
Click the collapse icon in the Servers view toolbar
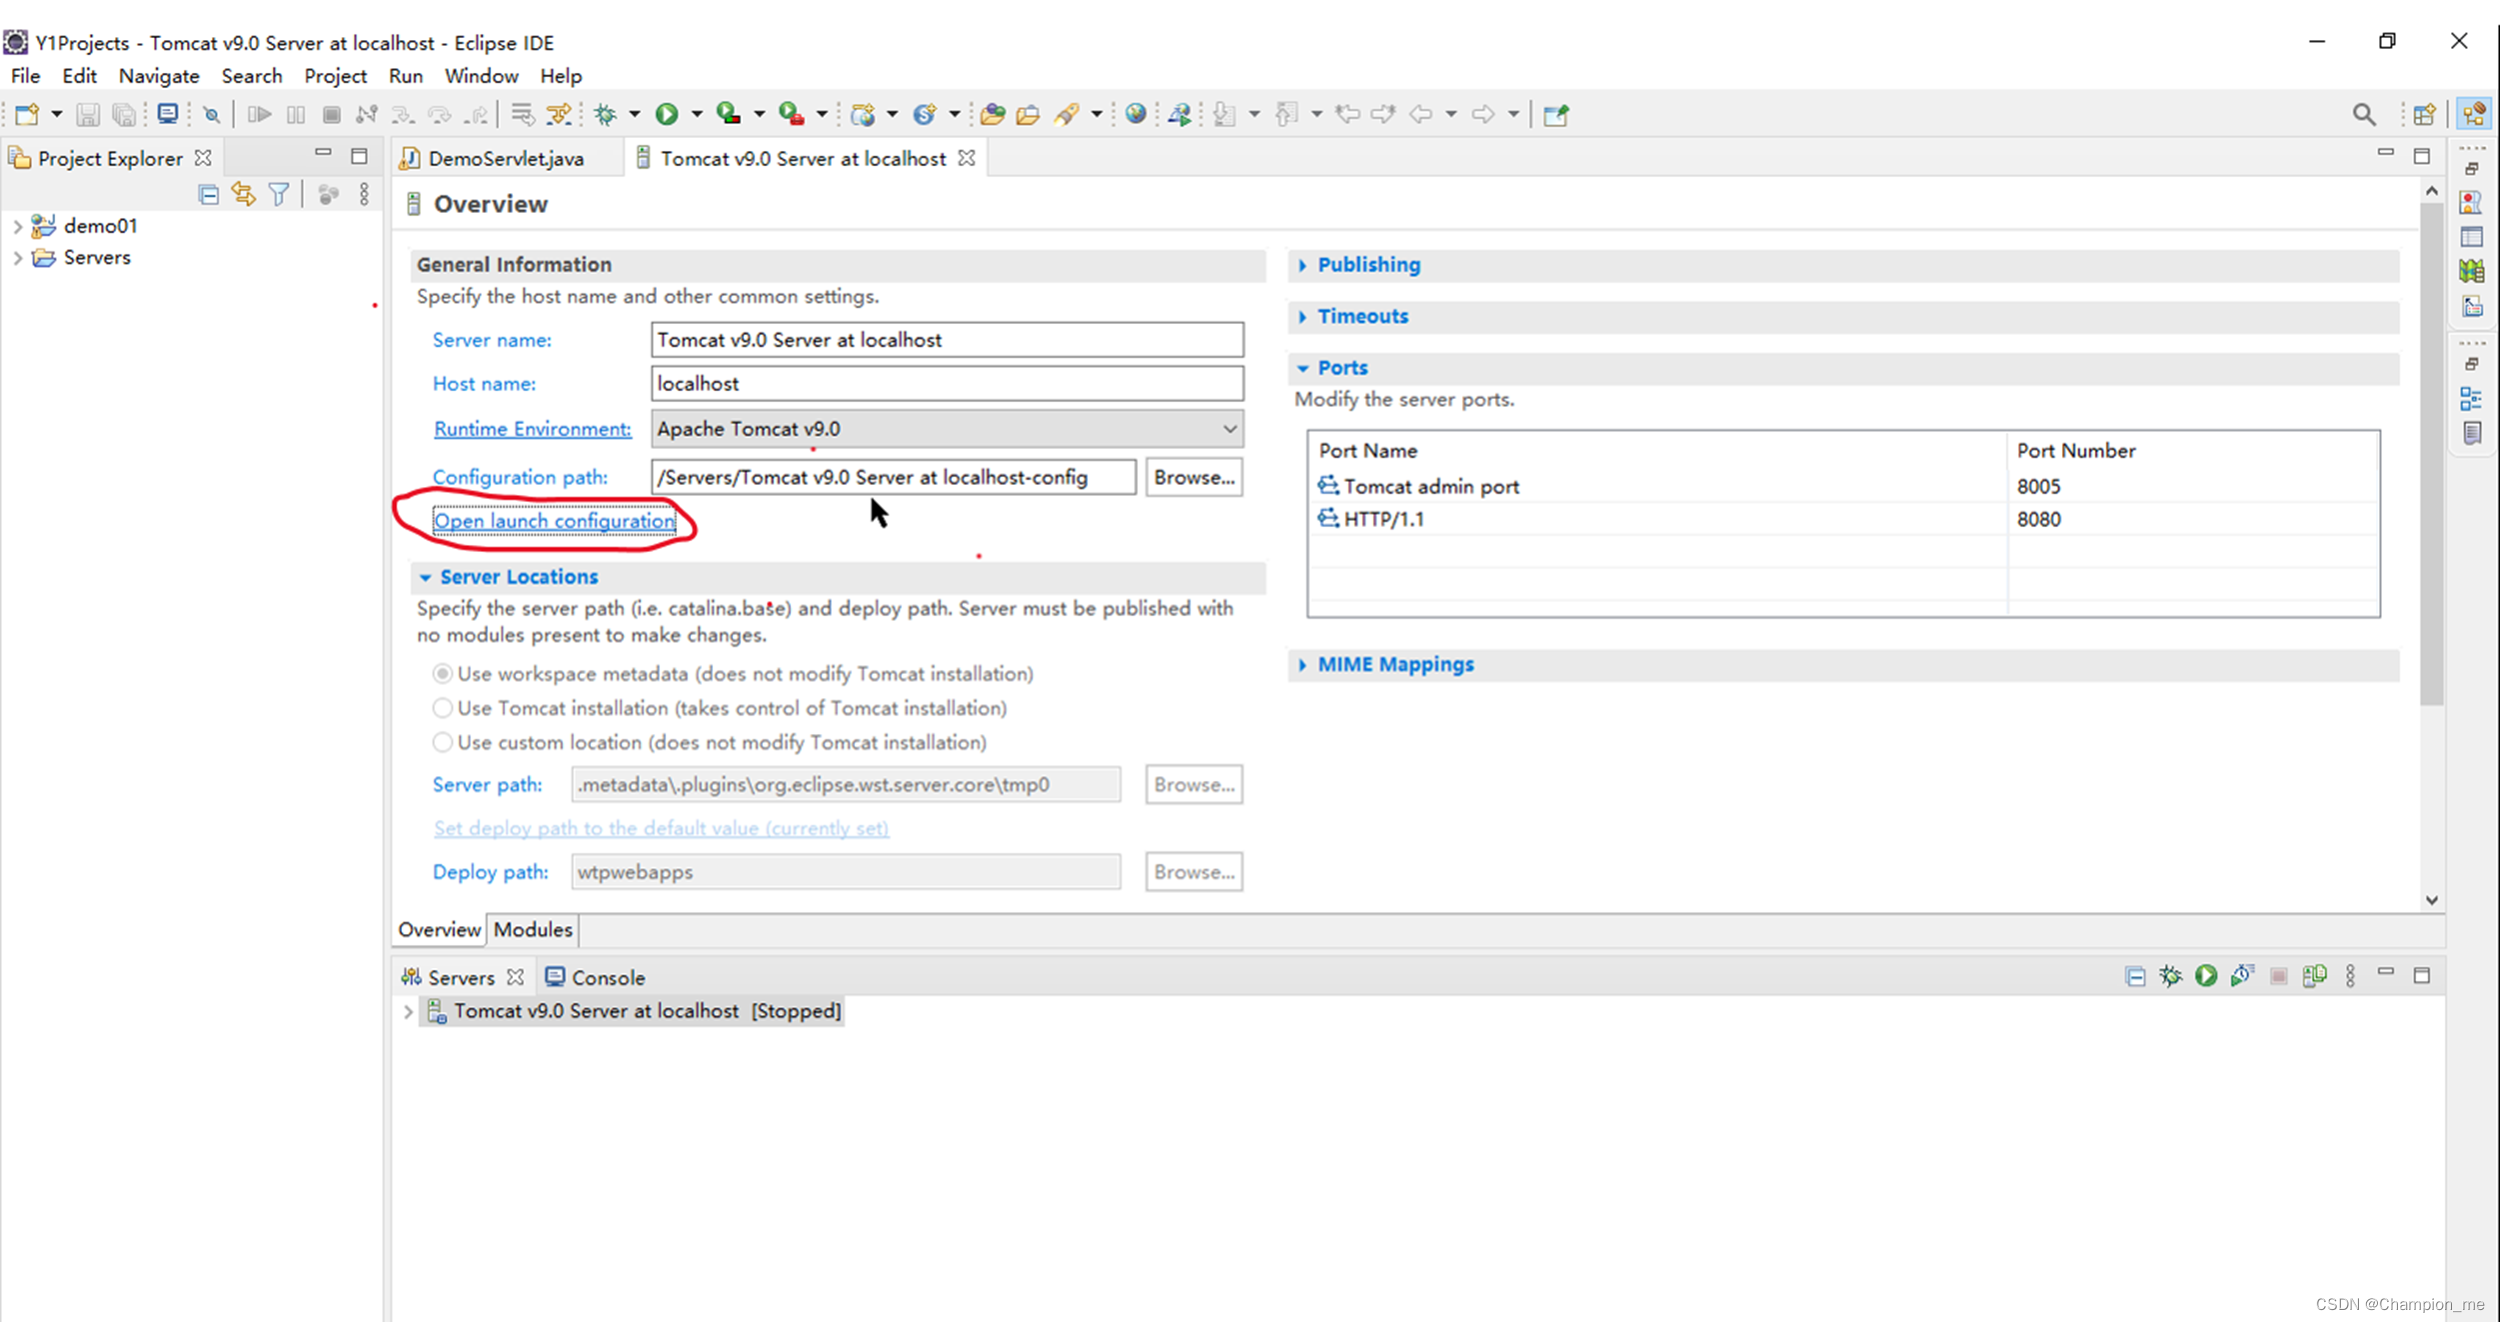[2135, 977]
